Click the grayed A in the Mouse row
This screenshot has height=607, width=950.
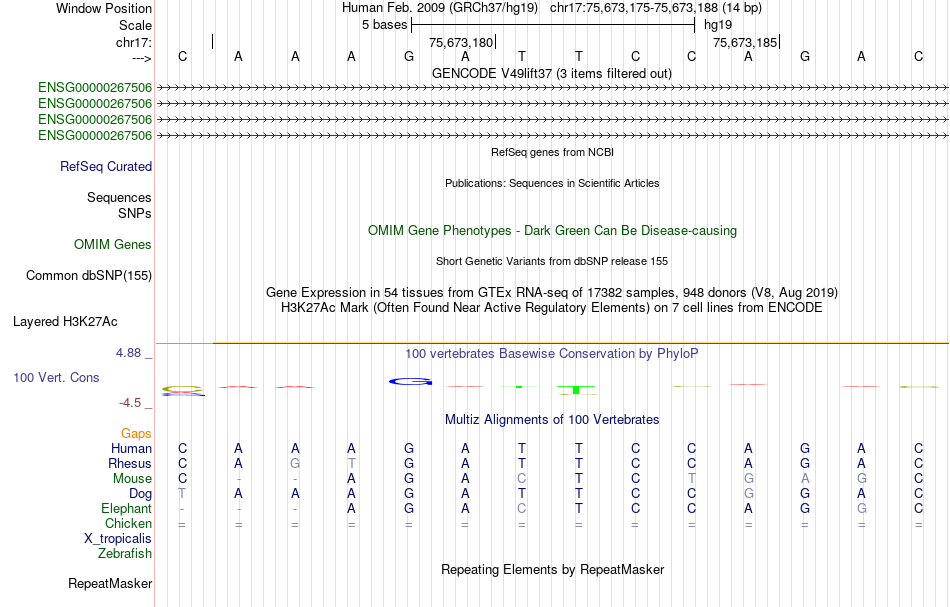pyautogui.click(x=805, y=479)
